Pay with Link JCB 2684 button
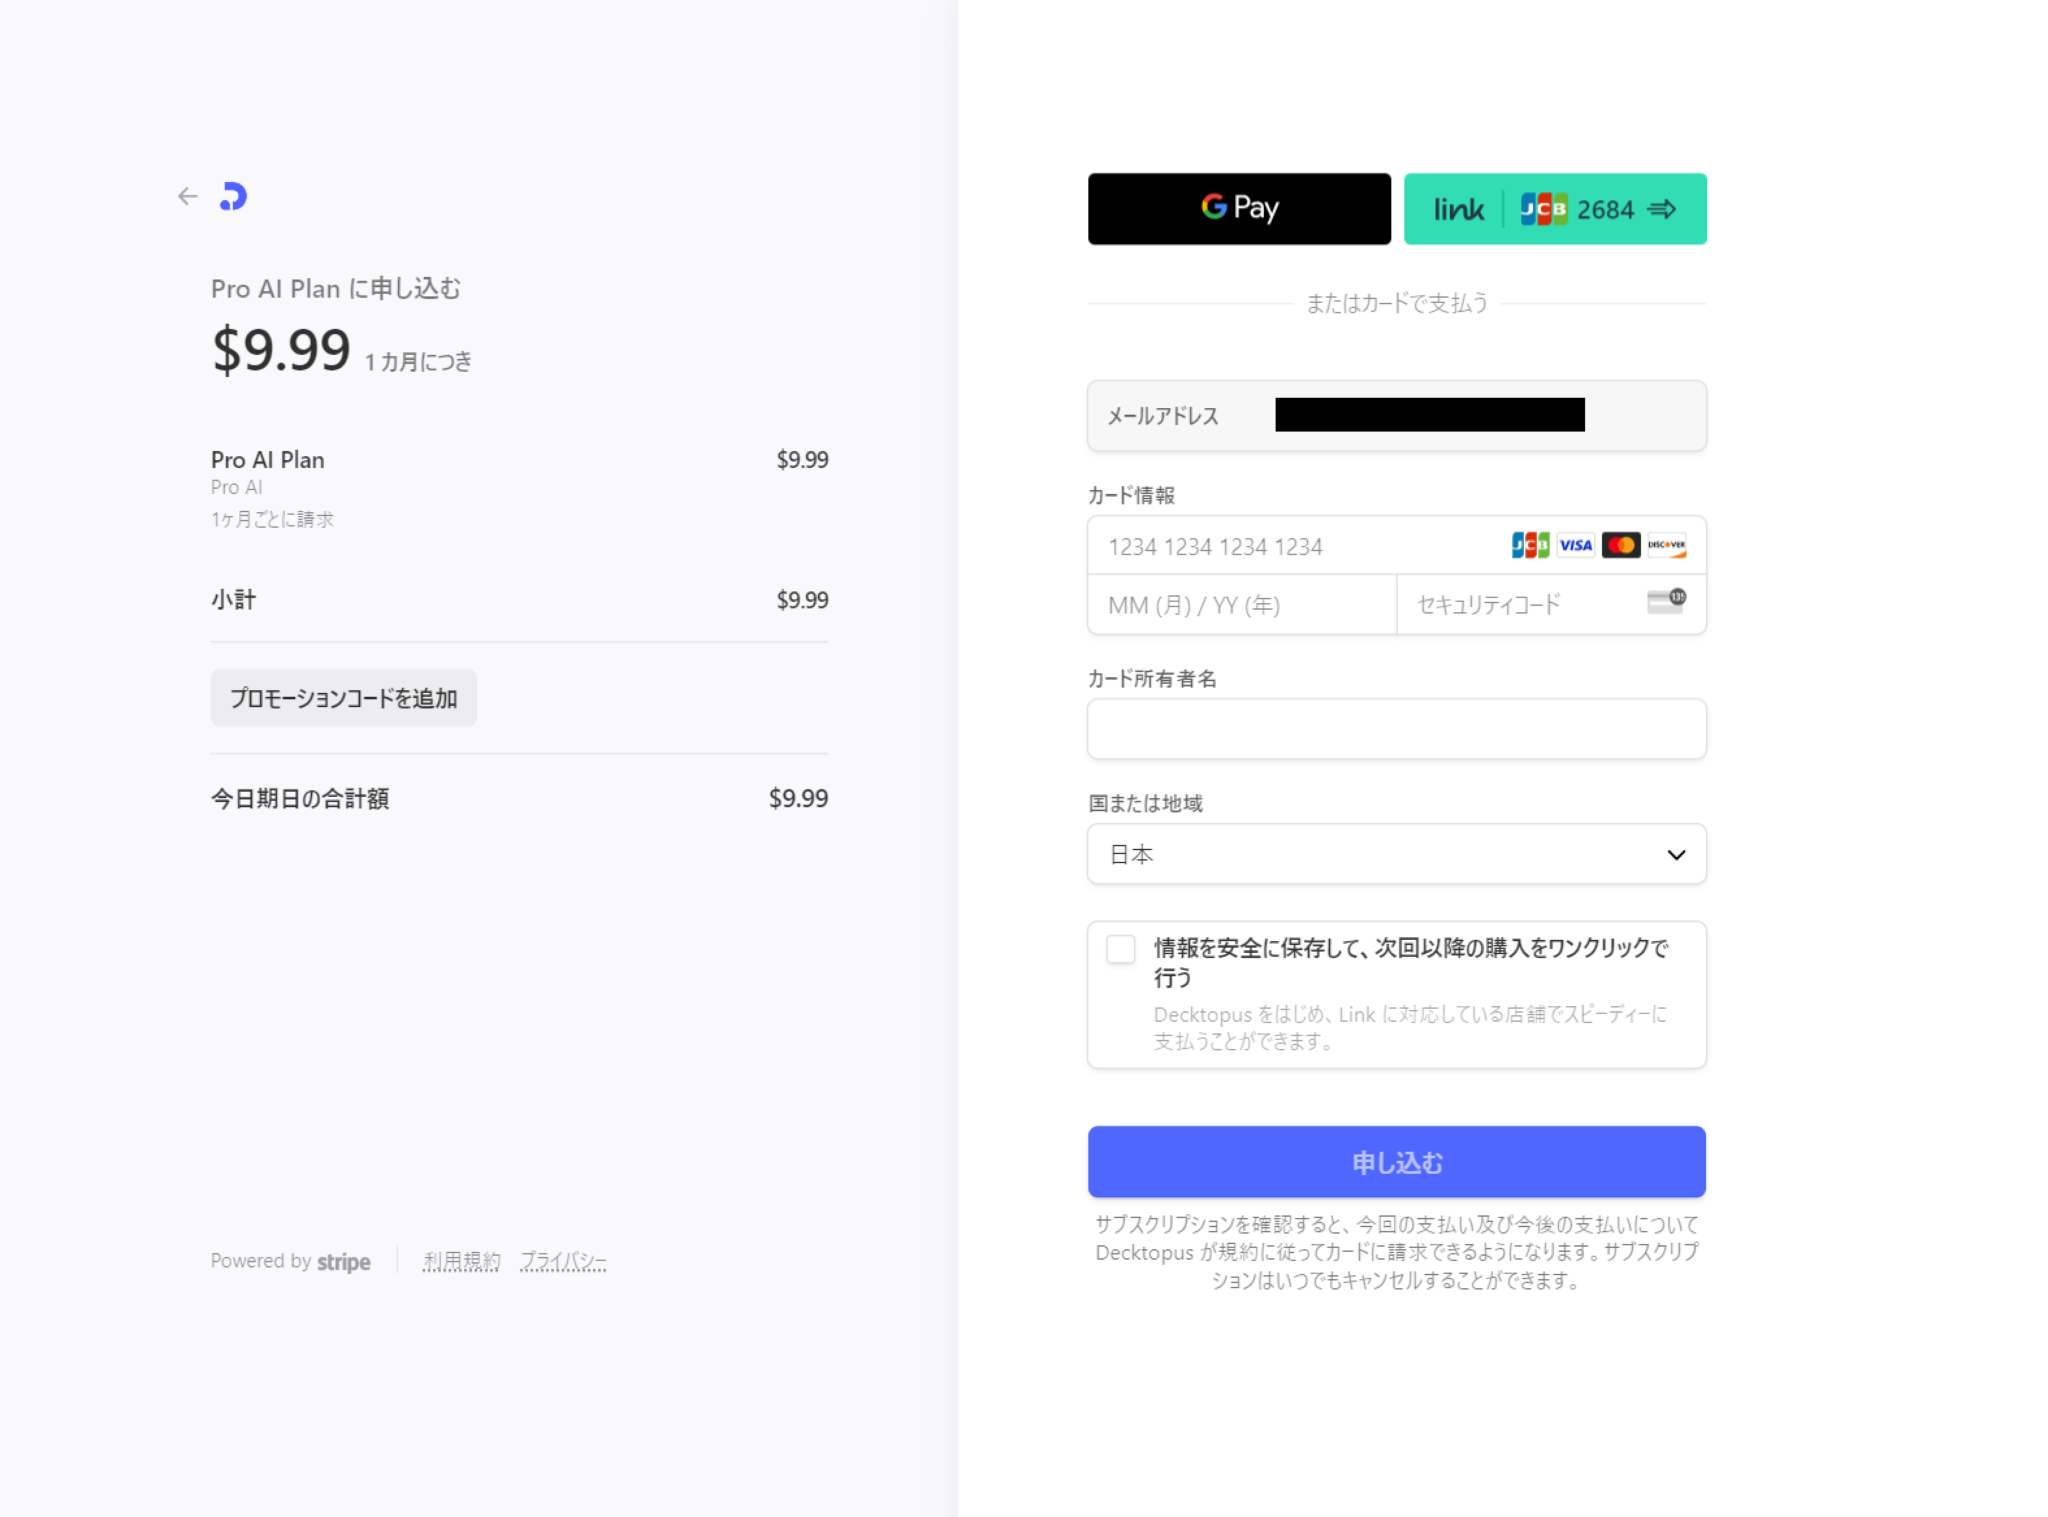 (x=1554, y=209)
